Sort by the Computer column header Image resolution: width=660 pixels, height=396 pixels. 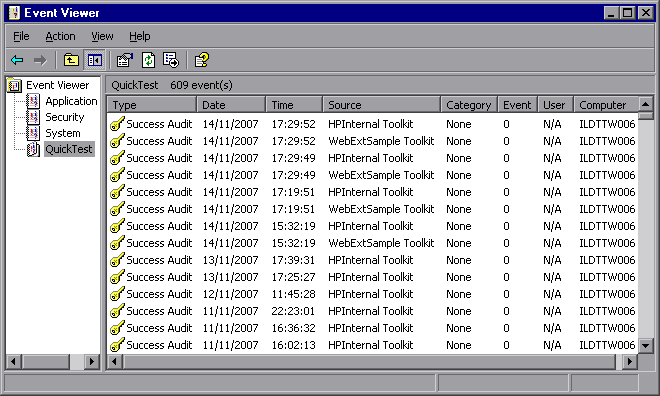pos(606,105)
